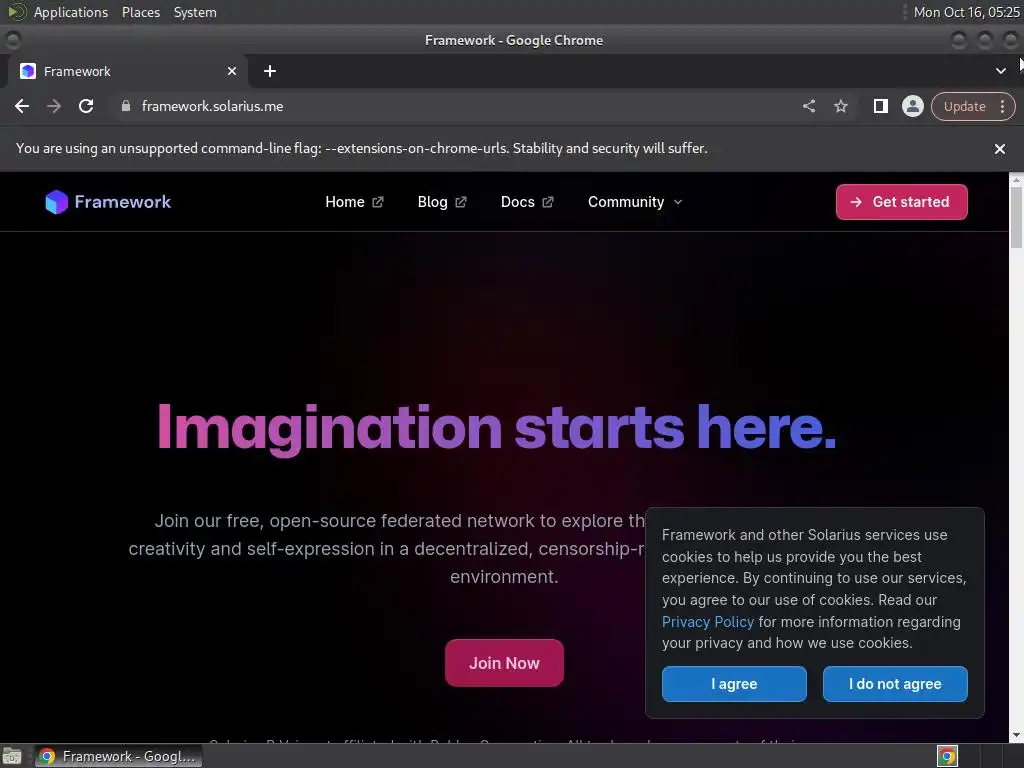The height and width of the screenshot is (768, 1024).
Task: Click the address bar URL field
Action: (457, 106)
